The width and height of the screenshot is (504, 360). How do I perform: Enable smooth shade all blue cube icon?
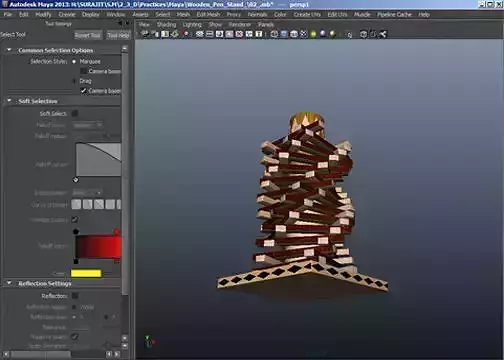[x=284, y=34]
